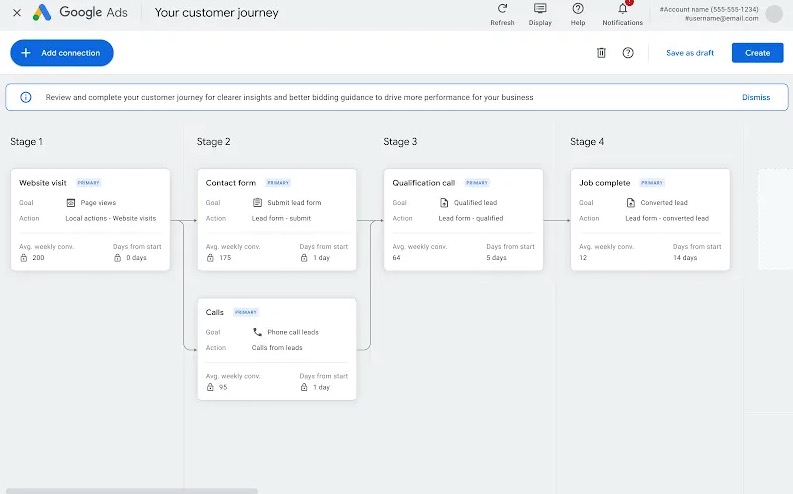Screen dimensions: 793x494
Task: Click Page views goal icon
Action: click(71, 203)
